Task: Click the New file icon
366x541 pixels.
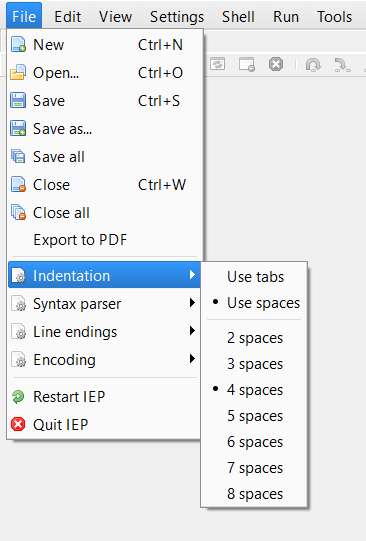Action: pos(18,45)
